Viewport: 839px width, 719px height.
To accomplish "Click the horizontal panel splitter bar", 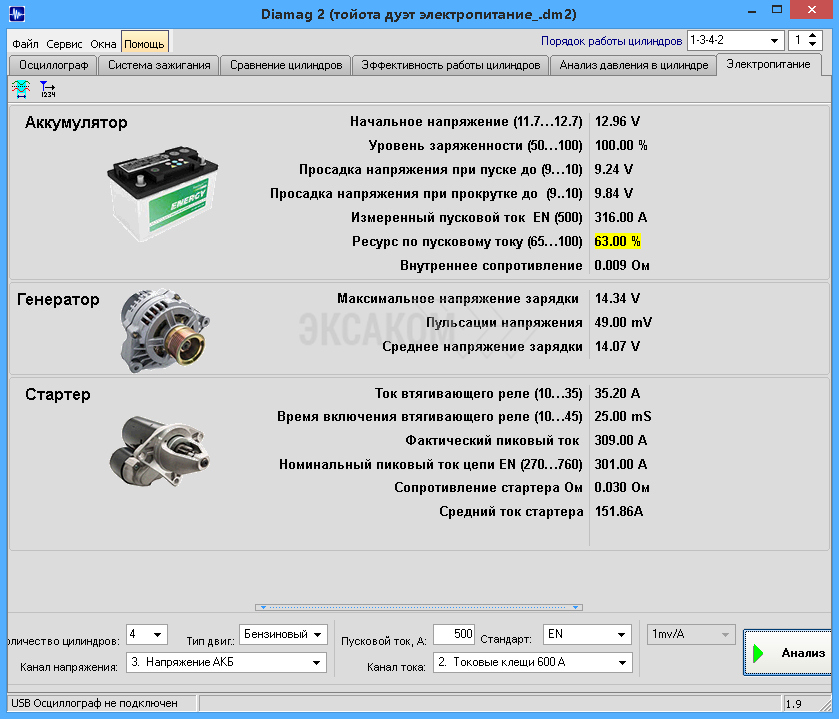I will coord(419,607).
